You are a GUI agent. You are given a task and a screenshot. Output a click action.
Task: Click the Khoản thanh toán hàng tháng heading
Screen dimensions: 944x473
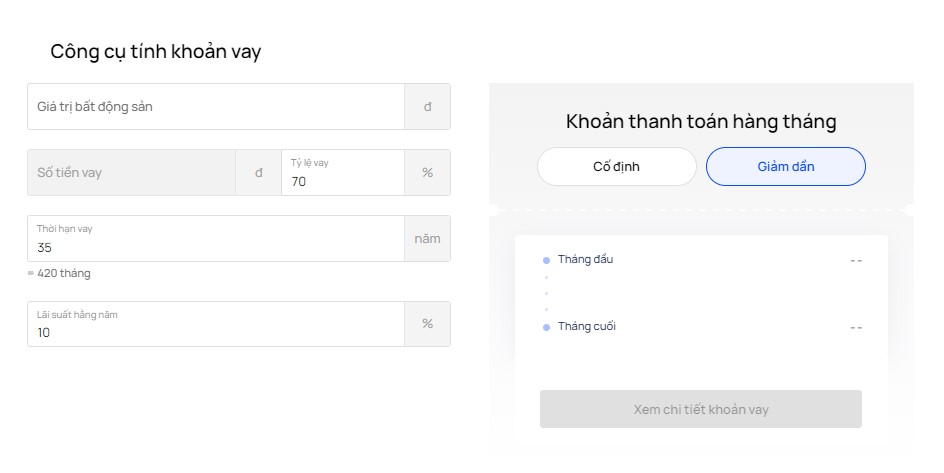click(x=701, y=122)
